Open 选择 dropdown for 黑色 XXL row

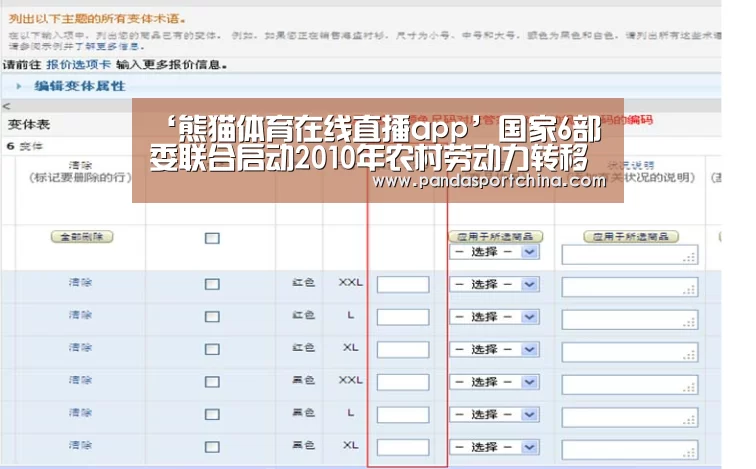click(494, 382)
